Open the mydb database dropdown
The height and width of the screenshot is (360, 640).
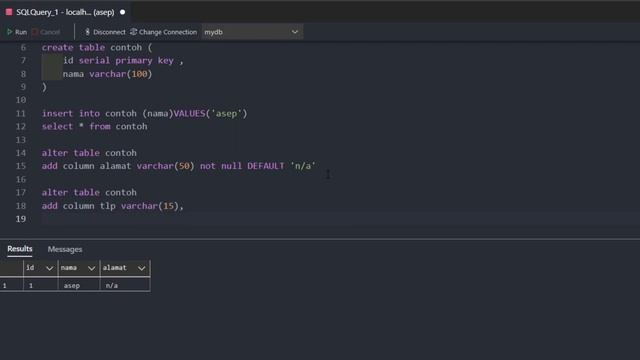coord(252,32)
